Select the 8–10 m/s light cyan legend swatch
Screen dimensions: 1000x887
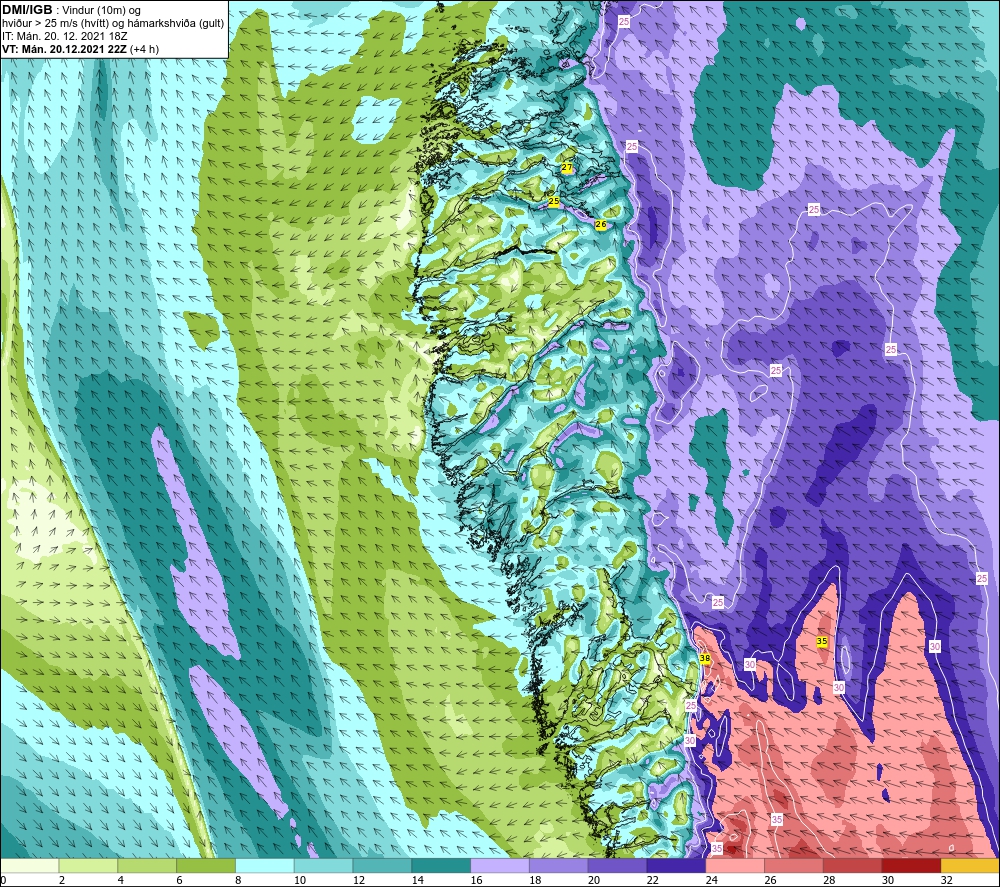click(265, 865)
